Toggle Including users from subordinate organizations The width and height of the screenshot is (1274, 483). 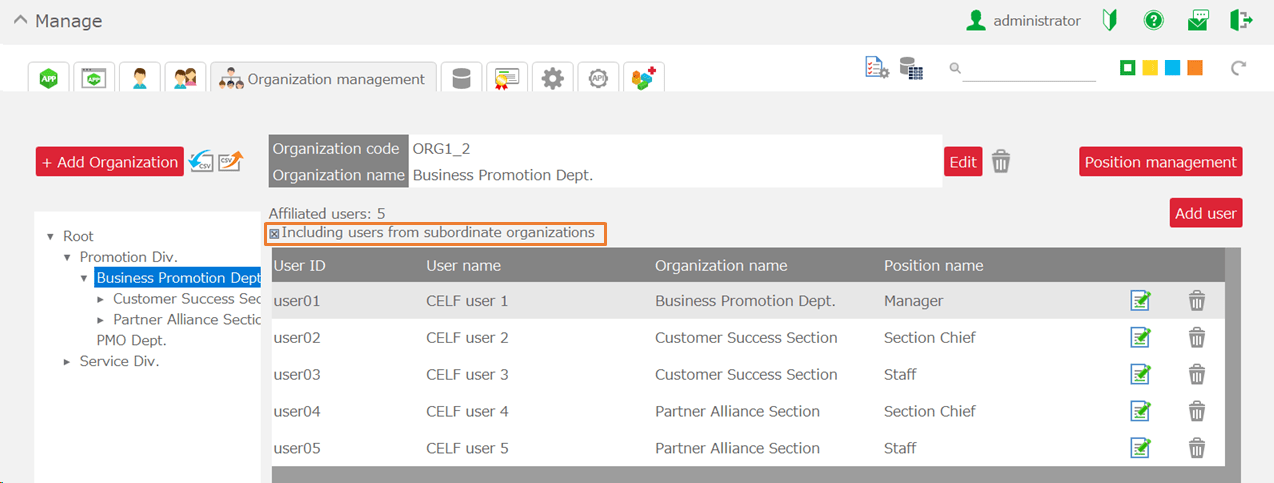pyautogui.click(x=274, y=234)
